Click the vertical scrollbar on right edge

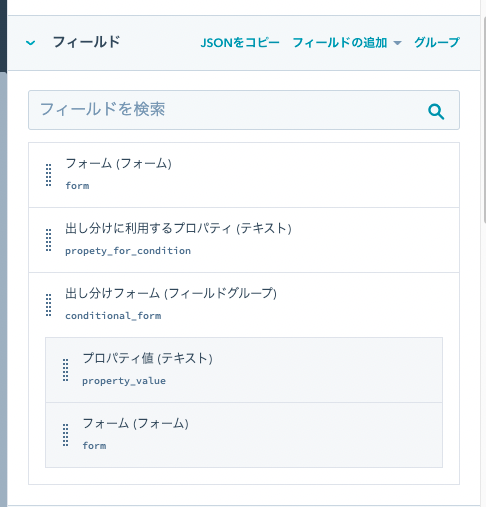(484, 120)
